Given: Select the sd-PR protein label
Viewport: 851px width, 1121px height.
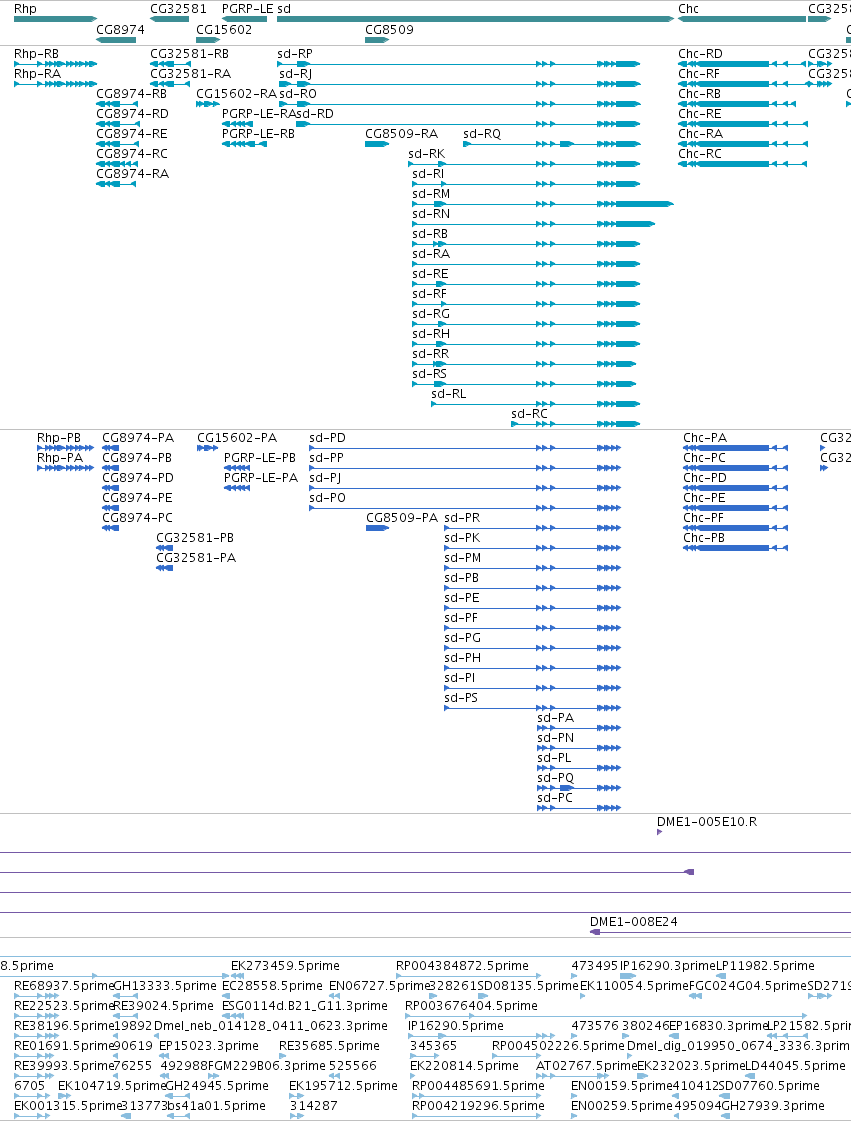Looking at the screenshot, I should point(462,518).
